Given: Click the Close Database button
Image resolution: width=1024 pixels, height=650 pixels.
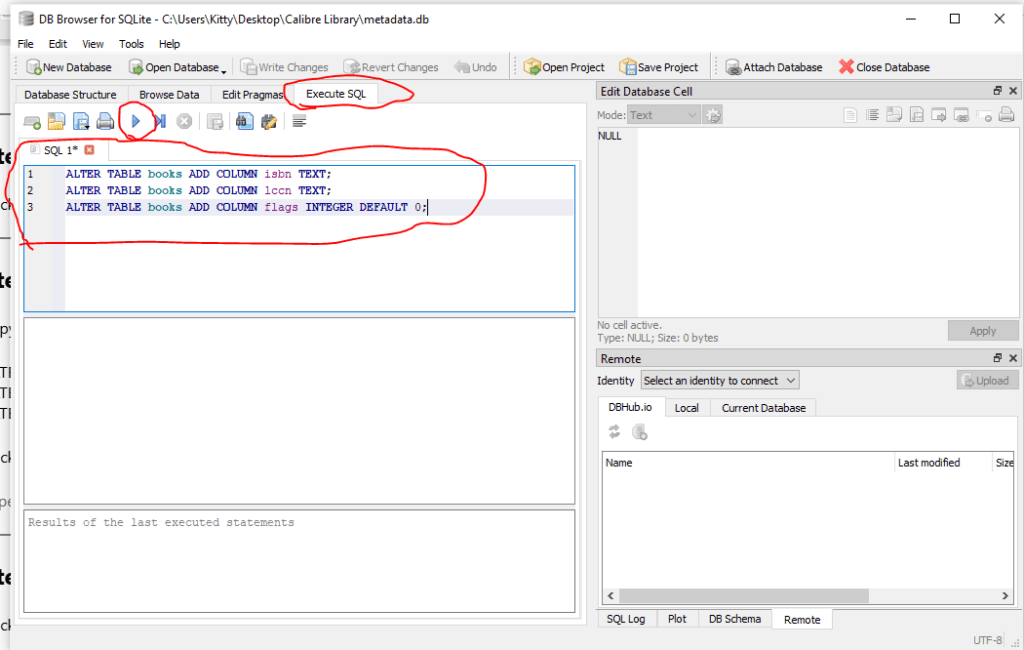Looking at the screenshot, I should (884, 67).
